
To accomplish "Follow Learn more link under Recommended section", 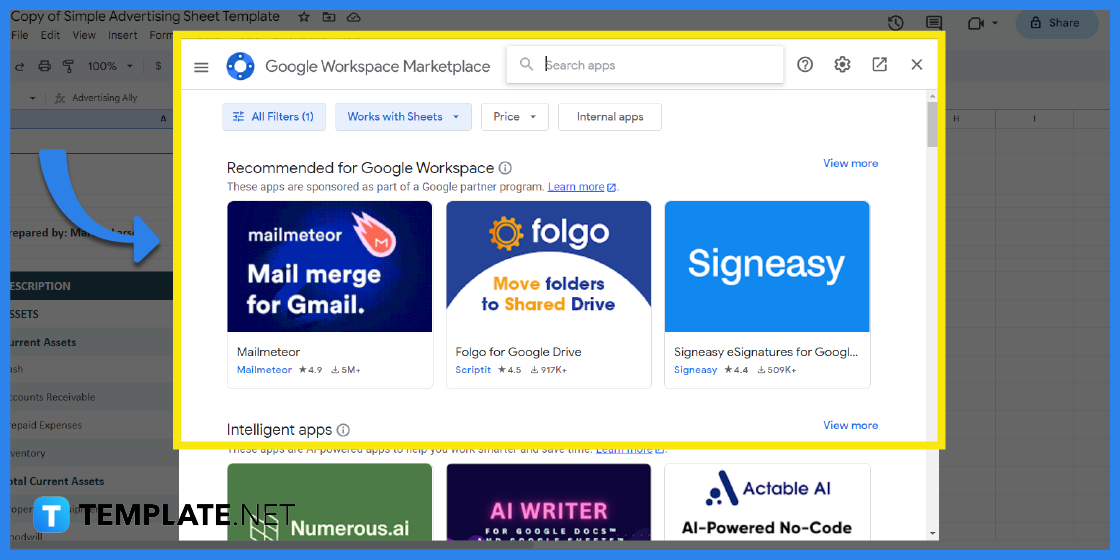I will (581, 187).
